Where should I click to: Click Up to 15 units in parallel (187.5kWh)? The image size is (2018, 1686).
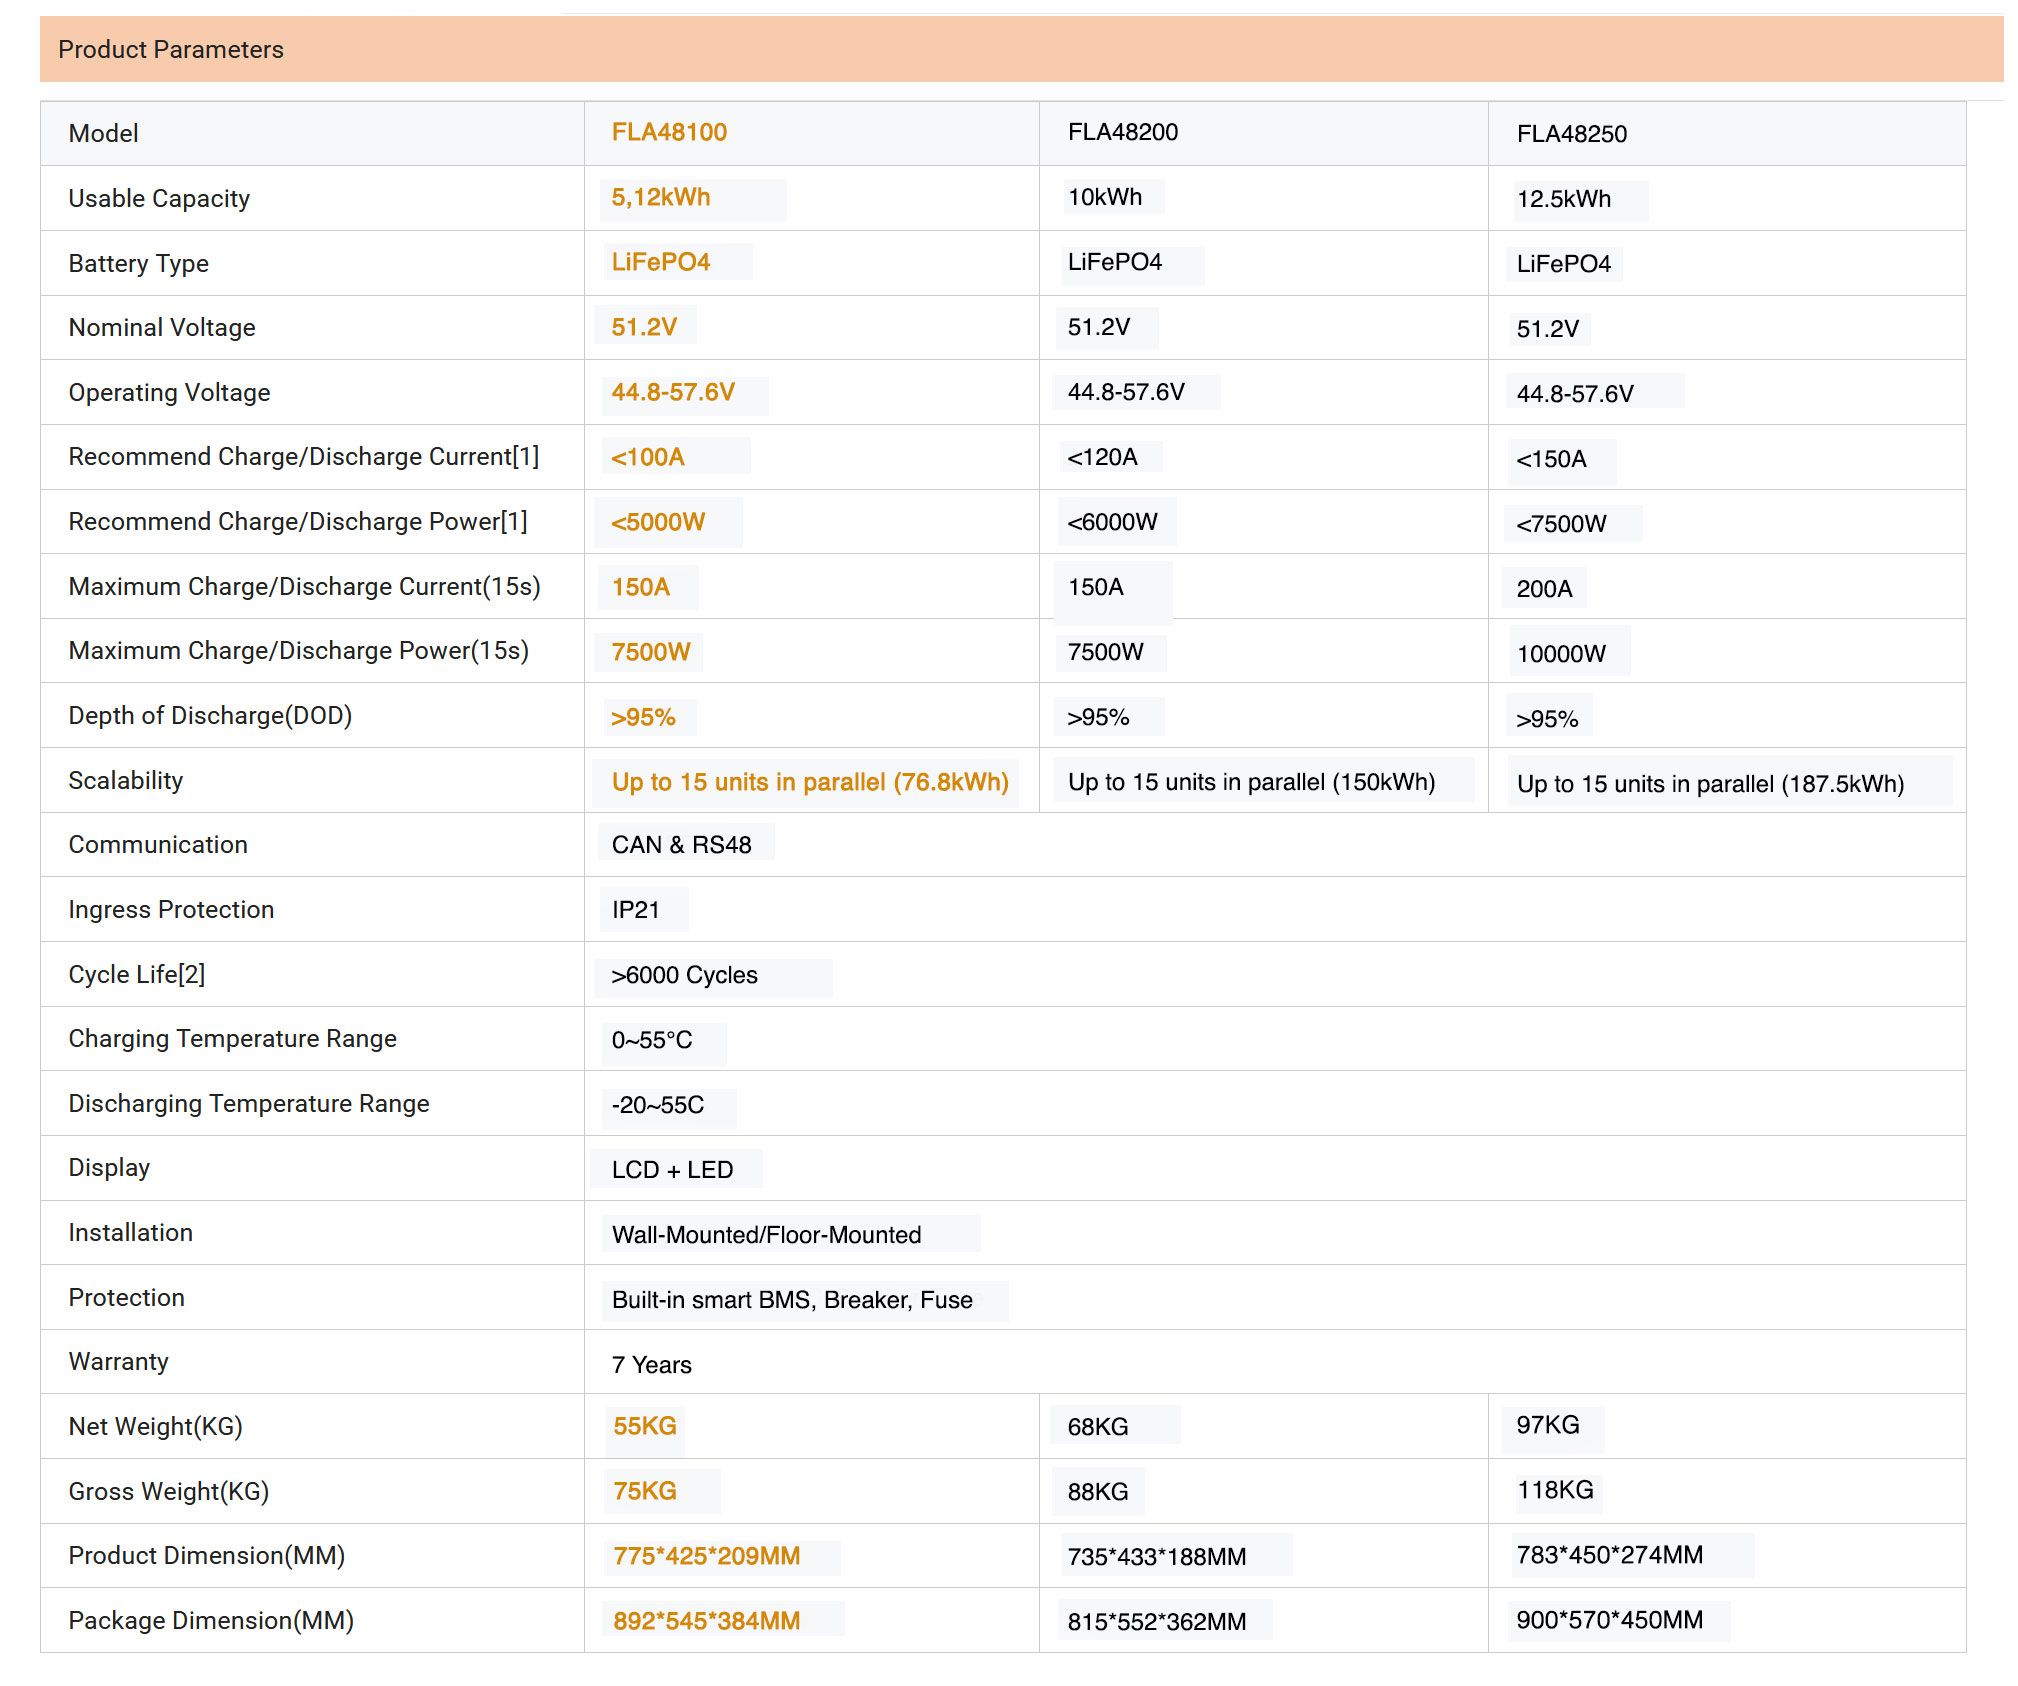(x=1710, y=784)
